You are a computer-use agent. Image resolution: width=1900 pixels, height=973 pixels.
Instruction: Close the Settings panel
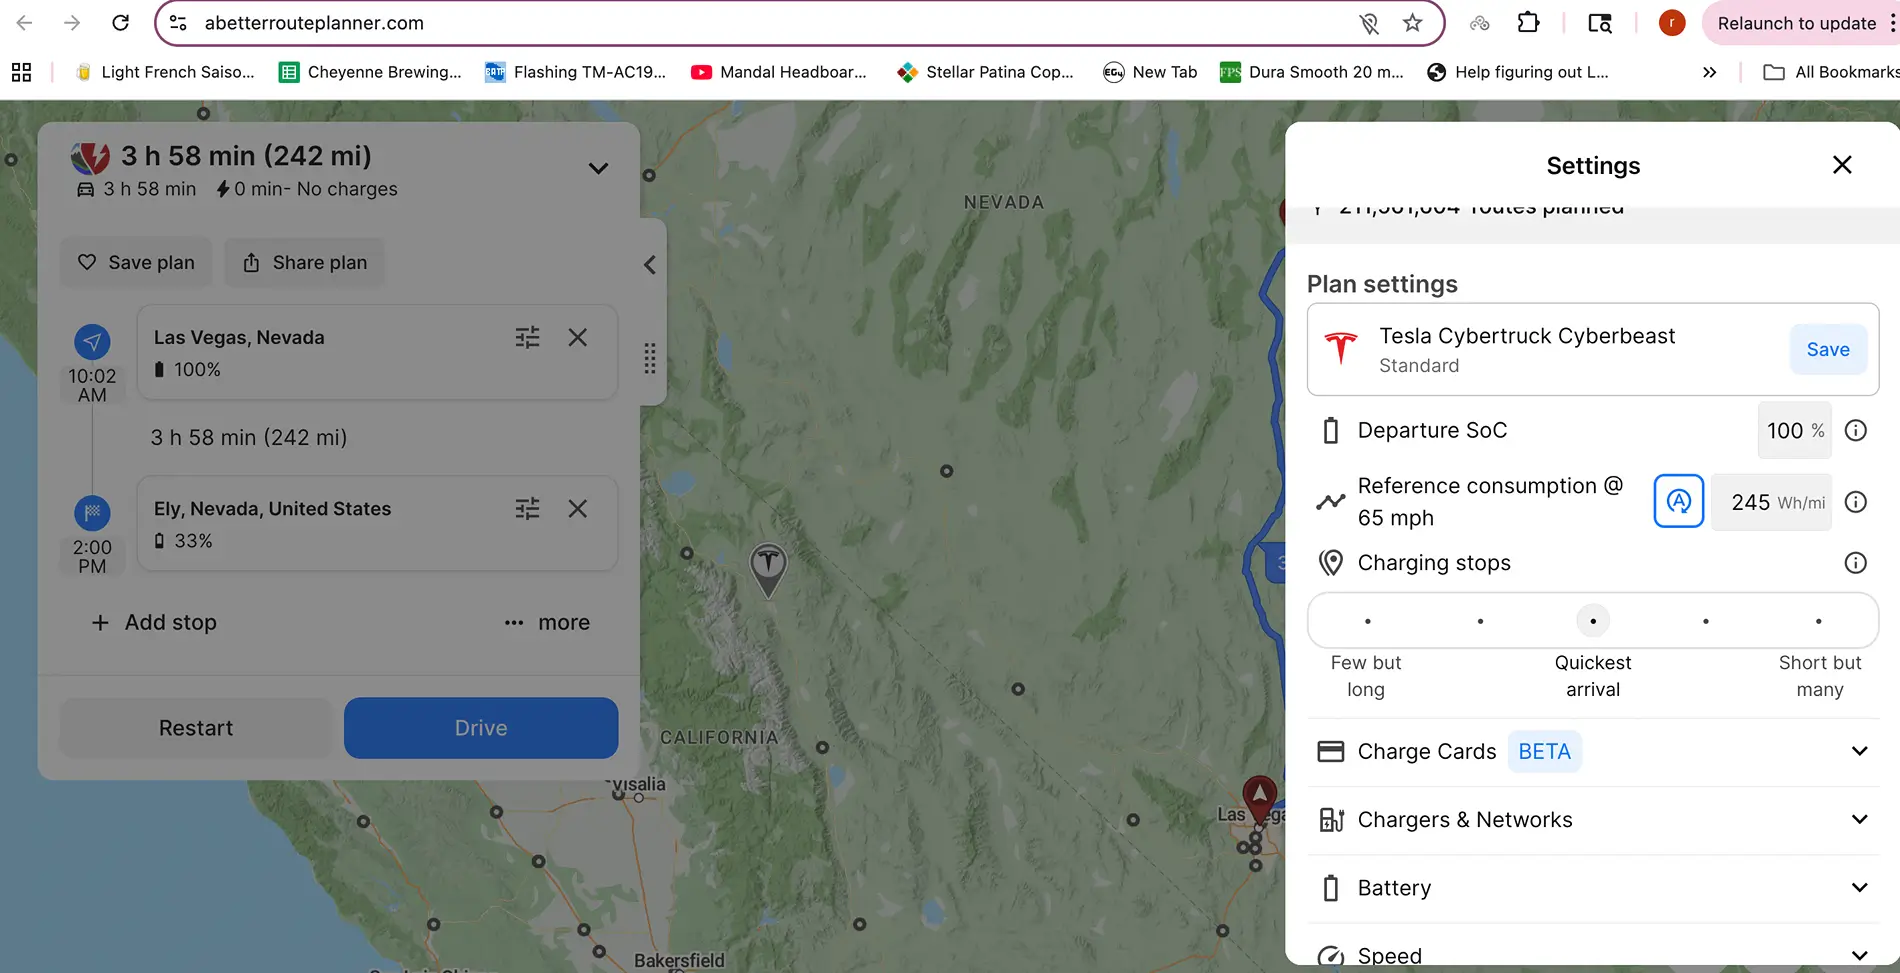click(x=1842, y=165)
